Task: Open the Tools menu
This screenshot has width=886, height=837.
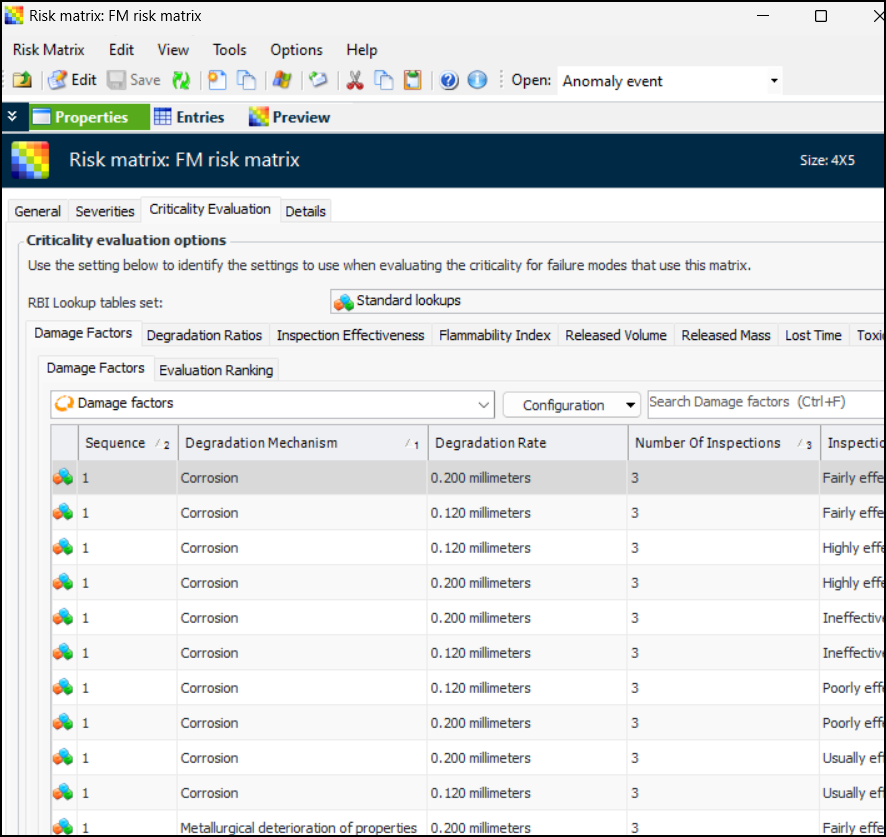Action: click(x=229, y=50)
